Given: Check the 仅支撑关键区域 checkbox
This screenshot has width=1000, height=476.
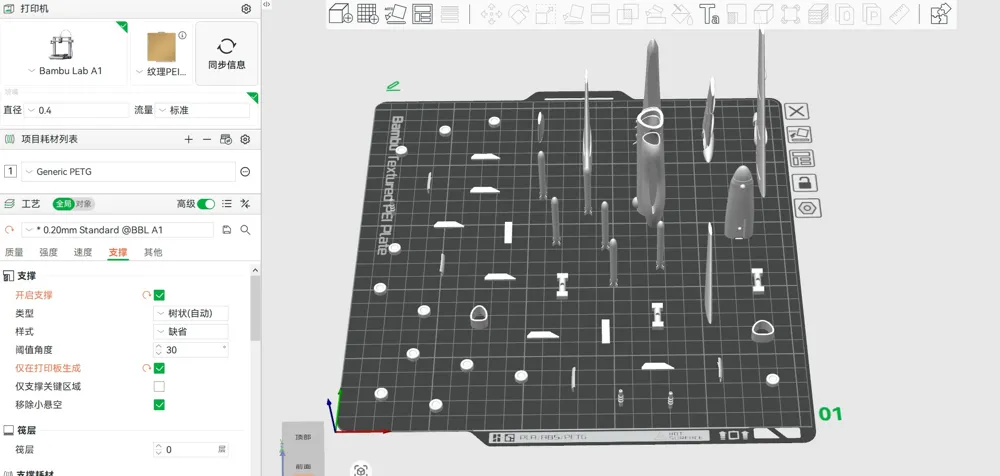Looking at the screenshot, I should [159, 387].
